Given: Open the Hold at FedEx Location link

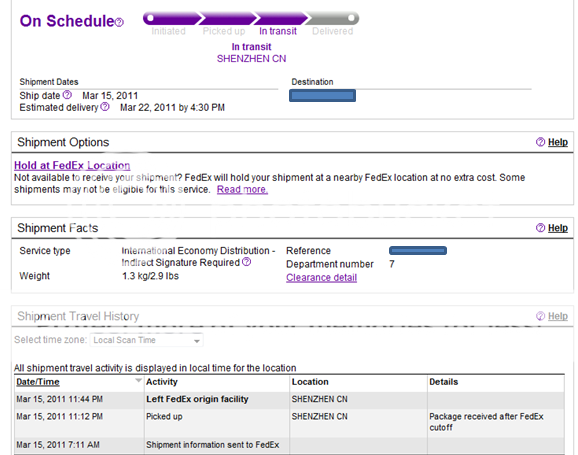Looking at the screenshot, I should click(x=72, y=166).
